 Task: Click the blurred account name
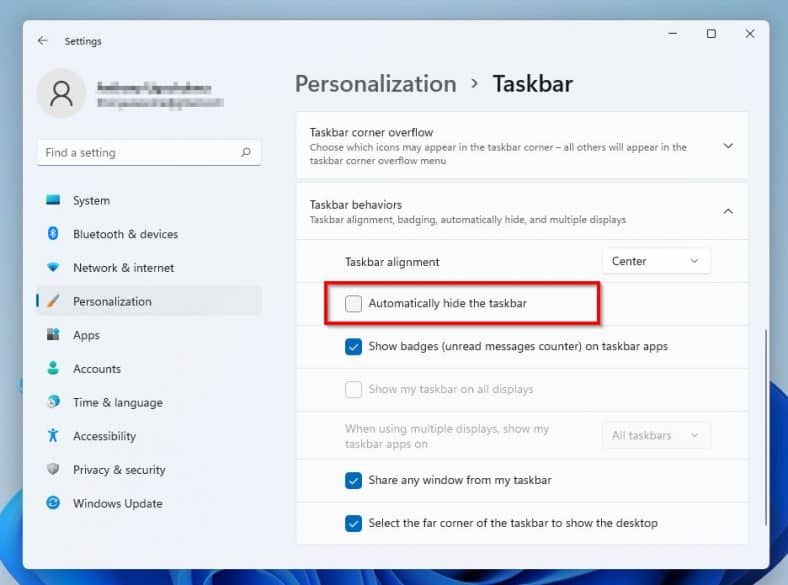[x=154, y=88]
